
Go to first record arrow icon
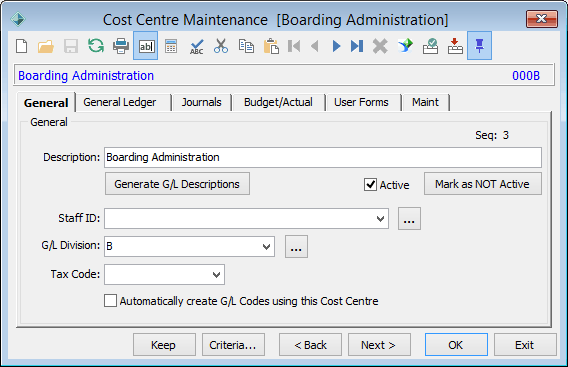[x=294, y=46]
